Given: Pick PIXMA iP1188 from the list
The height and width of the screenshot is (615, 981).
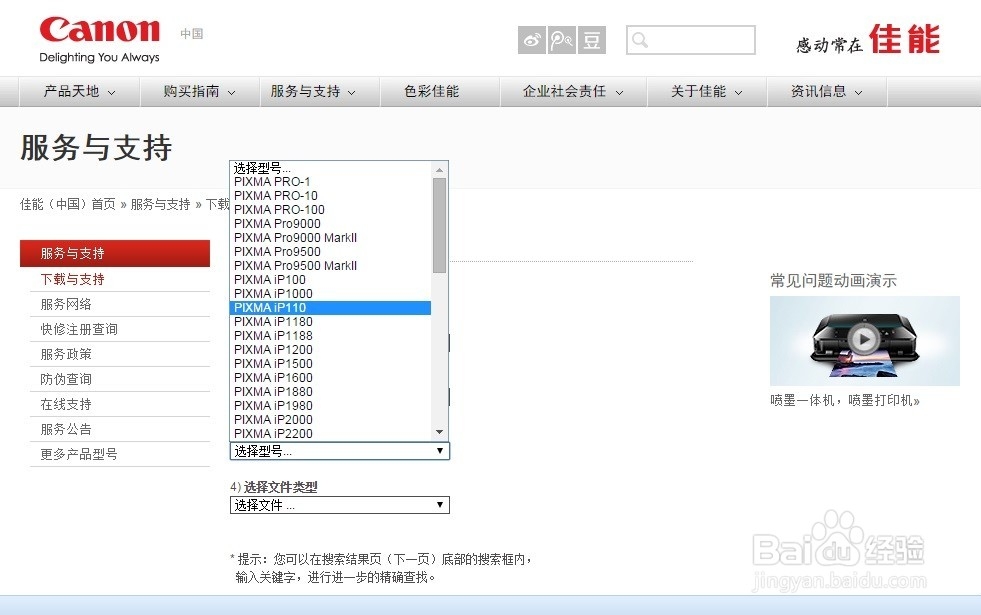Looking at the screenshot, I should pyautogui.click(x=331, y=336).
